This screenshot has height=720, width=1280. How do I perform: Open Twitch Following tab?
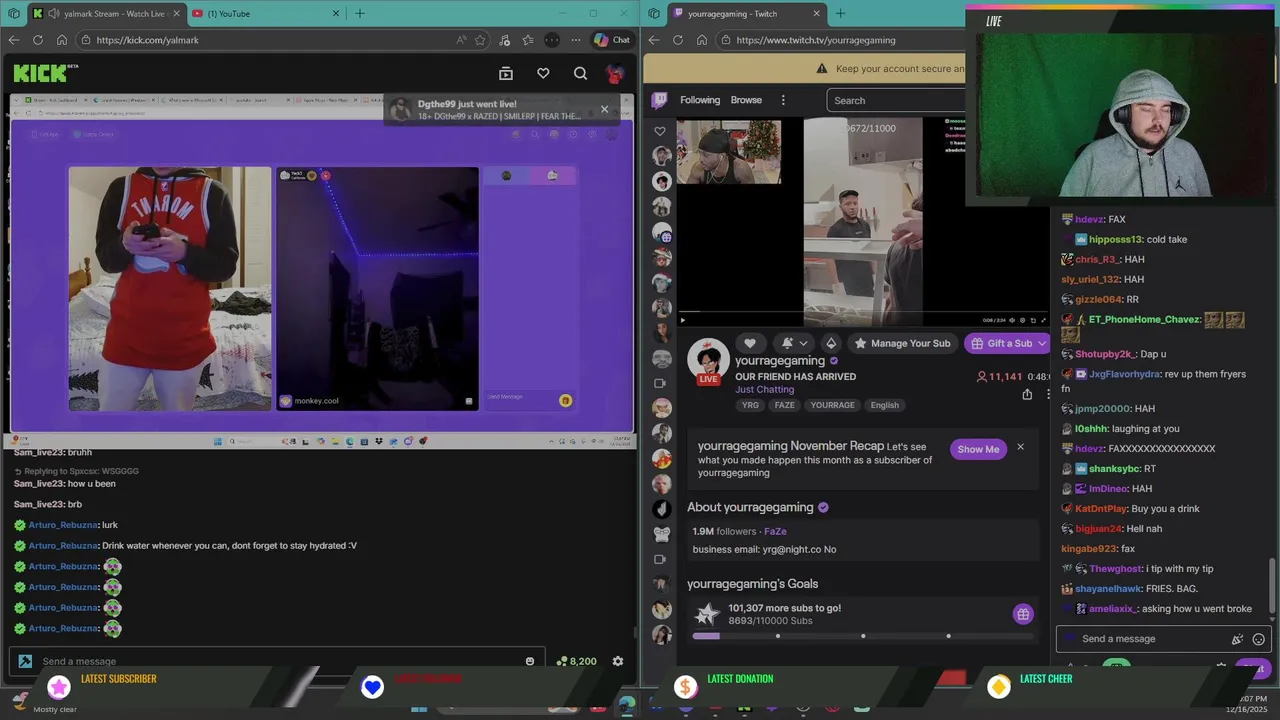coord(700,100)
